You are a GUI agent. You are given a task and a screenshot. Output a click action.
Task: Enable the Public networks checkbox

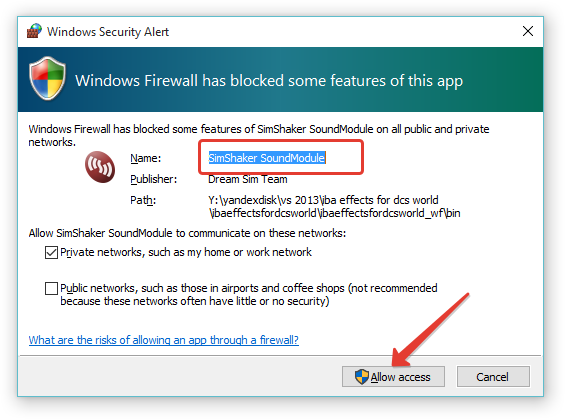(x=51, y=289)
